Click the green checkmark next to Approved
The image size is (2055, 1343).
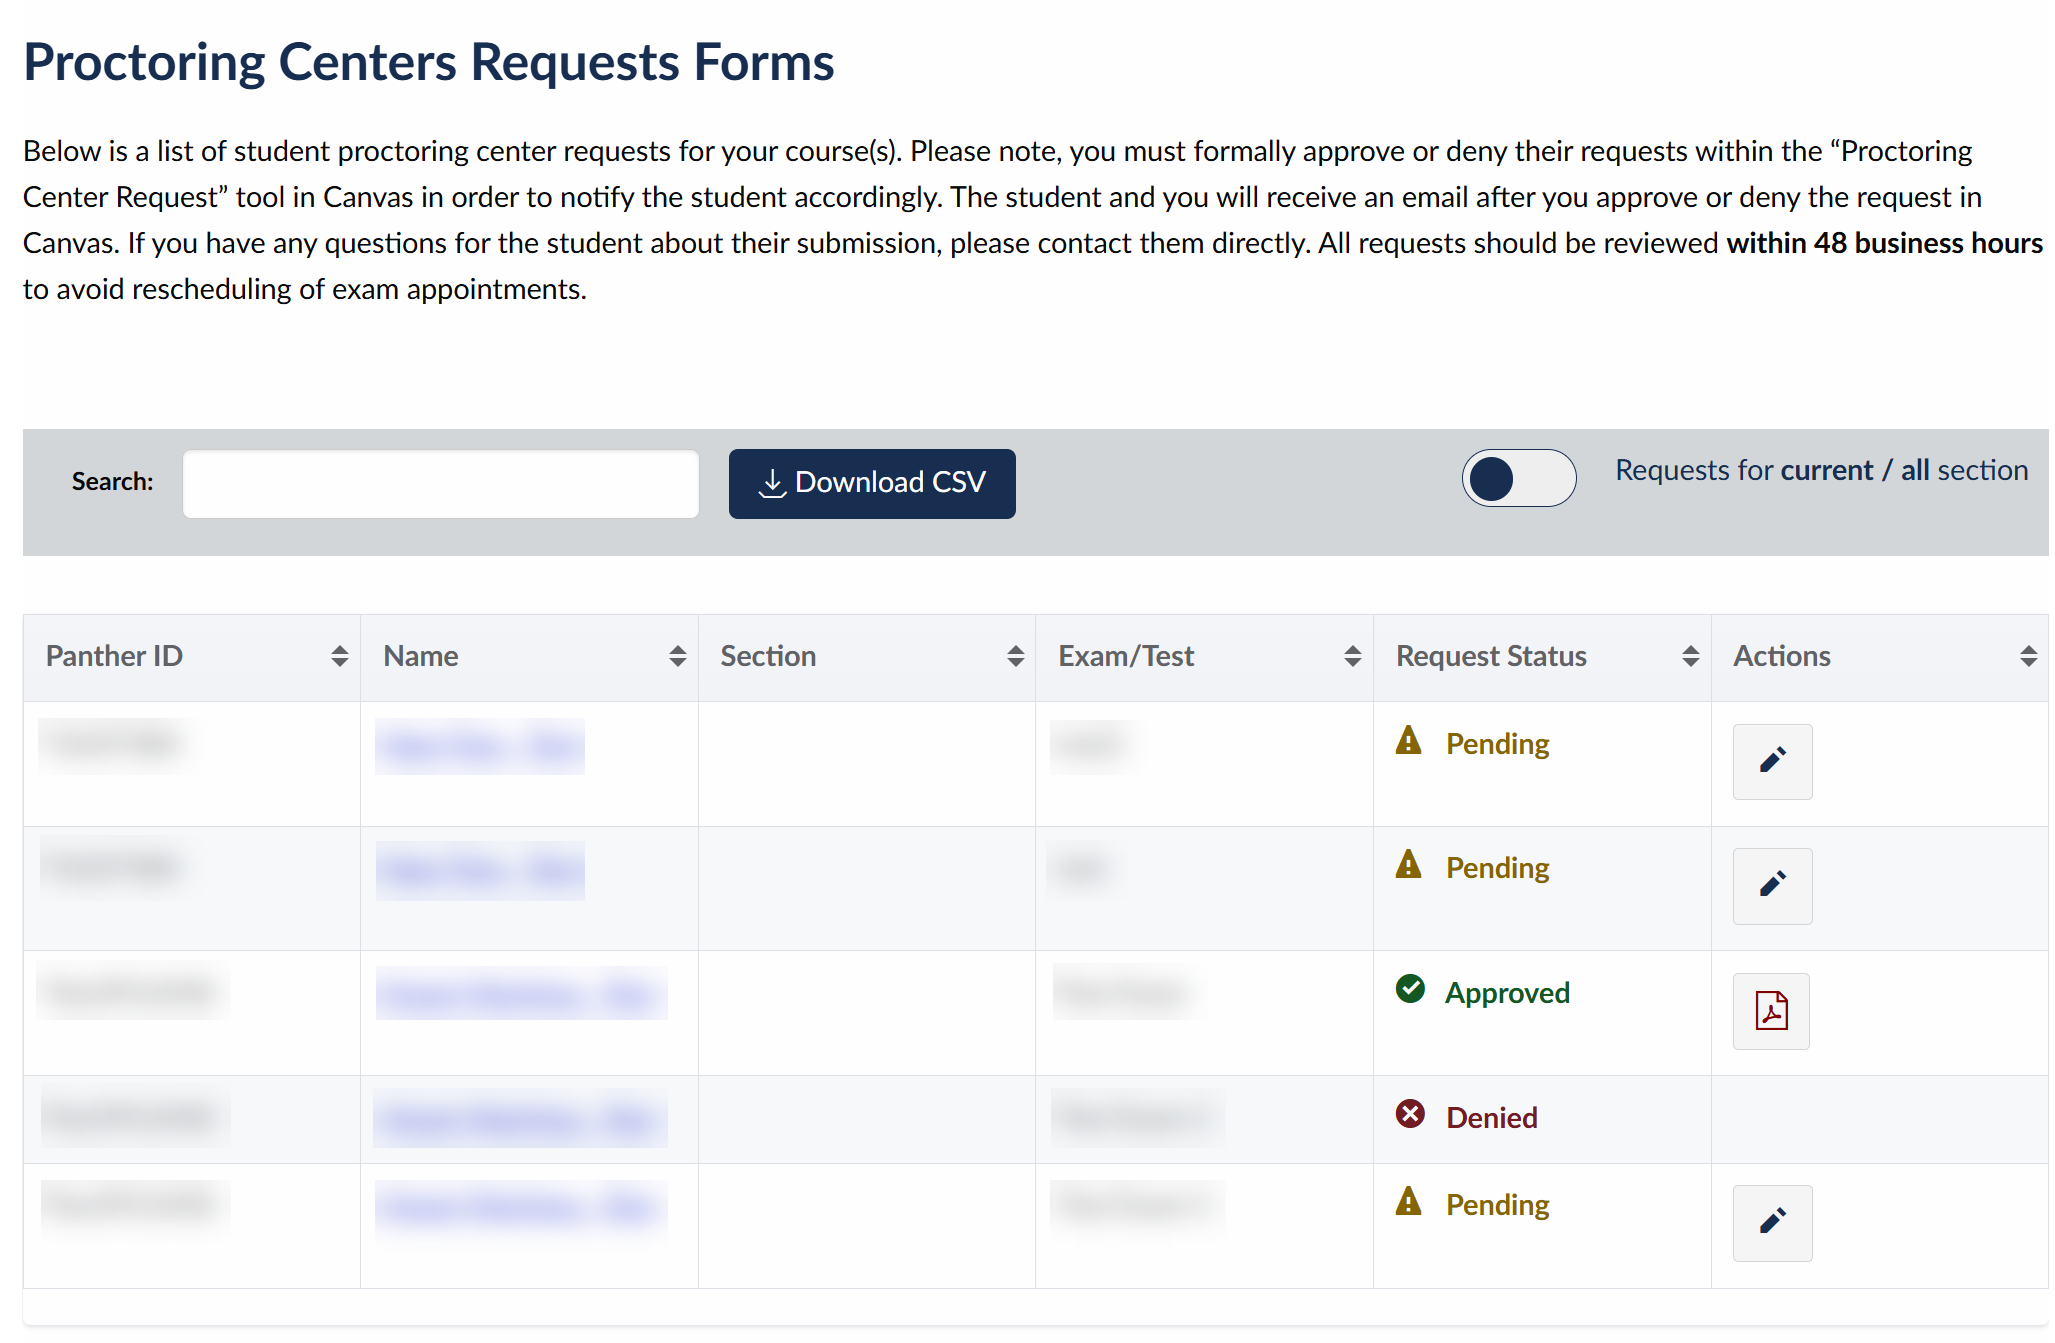coord(1409,989)
